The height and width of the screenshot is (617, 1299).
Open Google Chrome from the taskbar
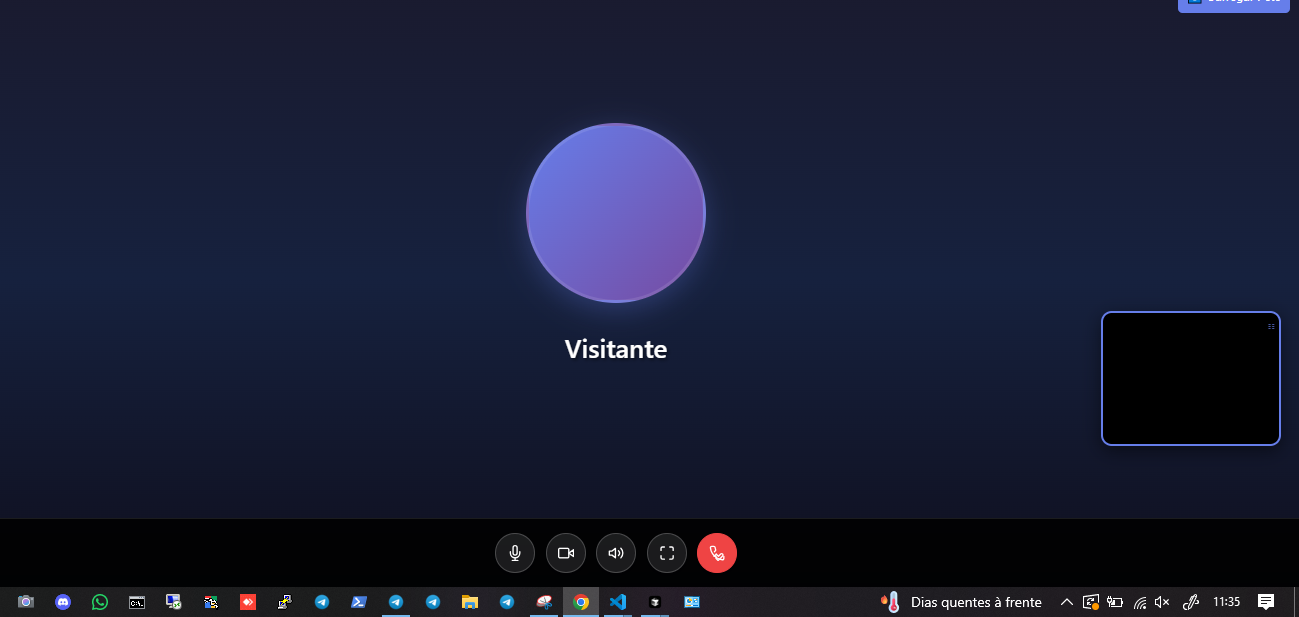coord(580,602)
